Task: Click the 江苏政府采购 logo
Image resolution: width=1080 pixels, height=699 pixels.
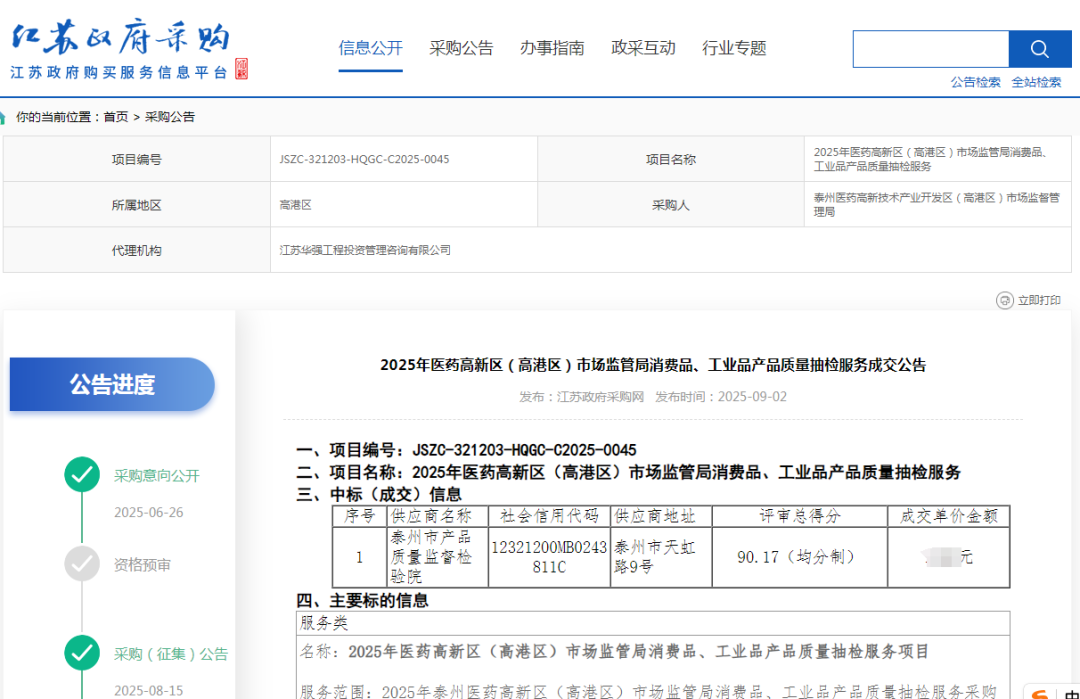Action: (120, 40)
